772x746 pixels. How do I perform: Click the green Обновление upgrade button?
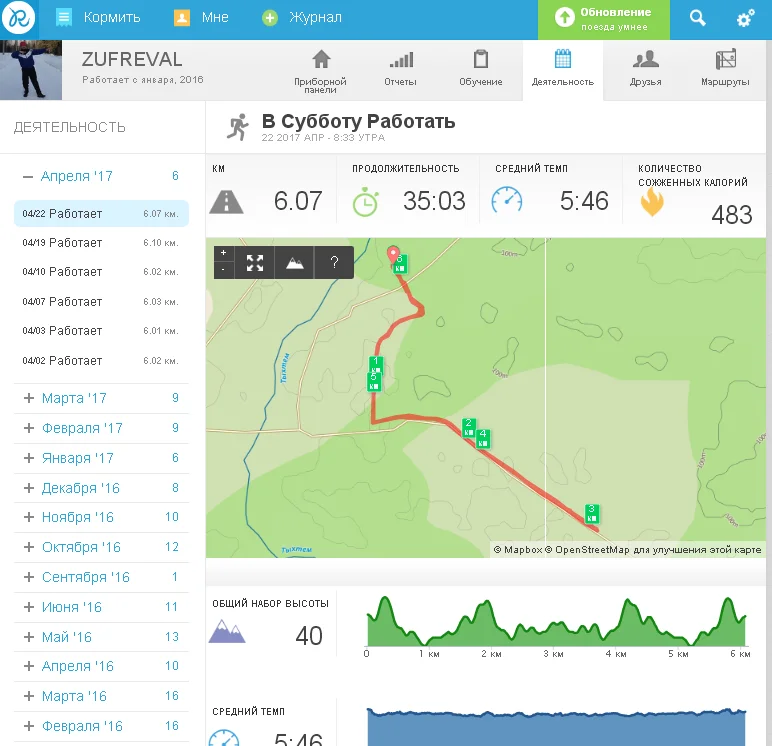(604, 20)
